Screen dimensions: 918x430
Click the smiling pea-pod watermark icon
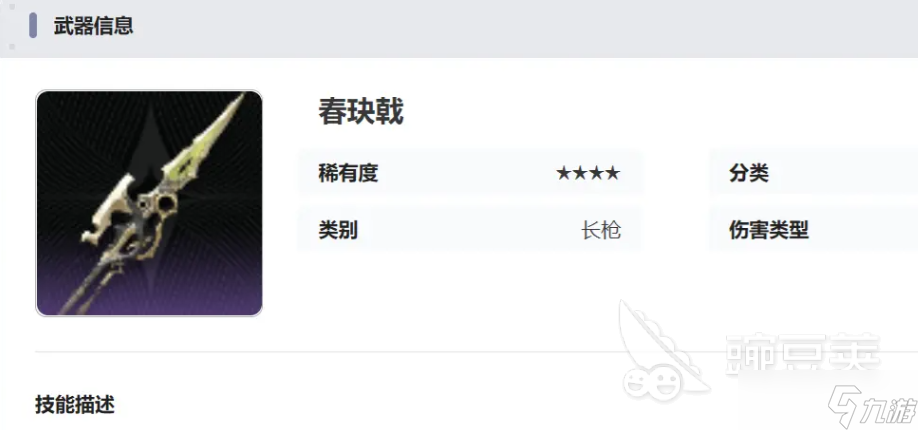(662, 351)
